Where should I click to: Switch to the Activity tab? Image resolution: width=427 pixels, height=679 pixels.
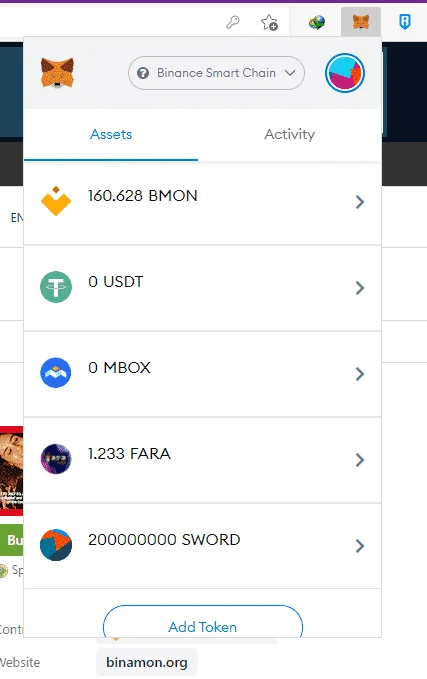click(x=289, y=134)
